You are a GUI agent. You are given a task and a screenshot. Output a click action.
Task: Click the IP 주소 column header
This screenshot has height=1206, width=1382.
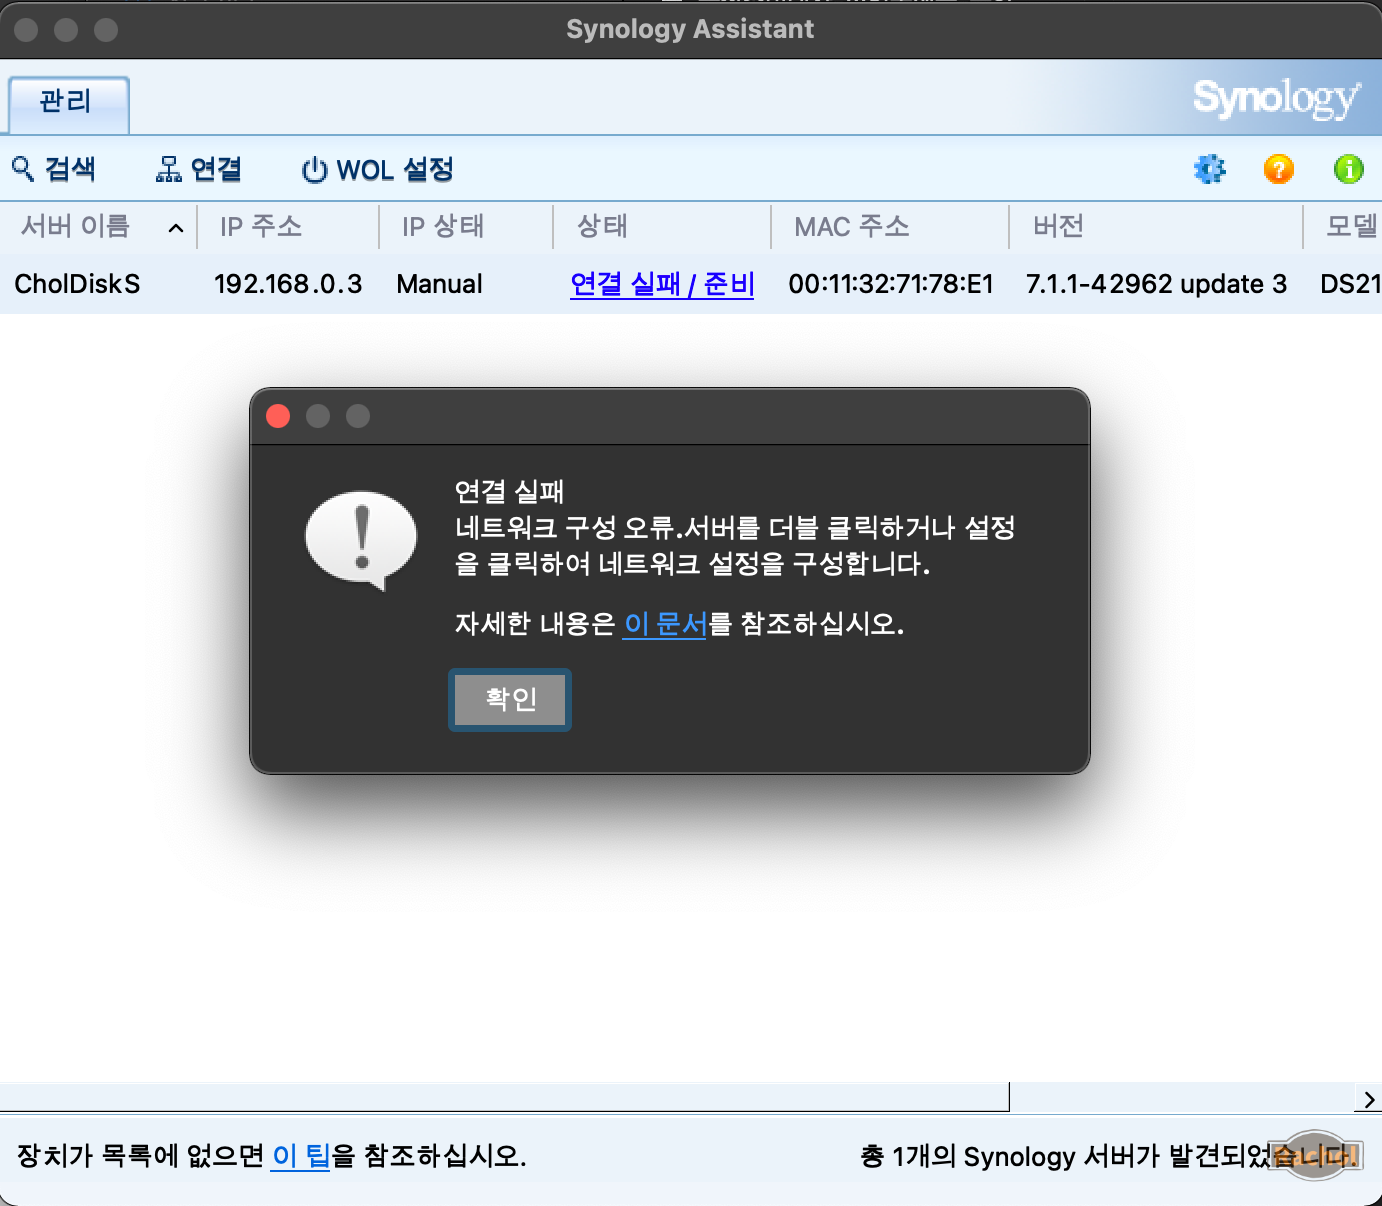coord(288,227)
